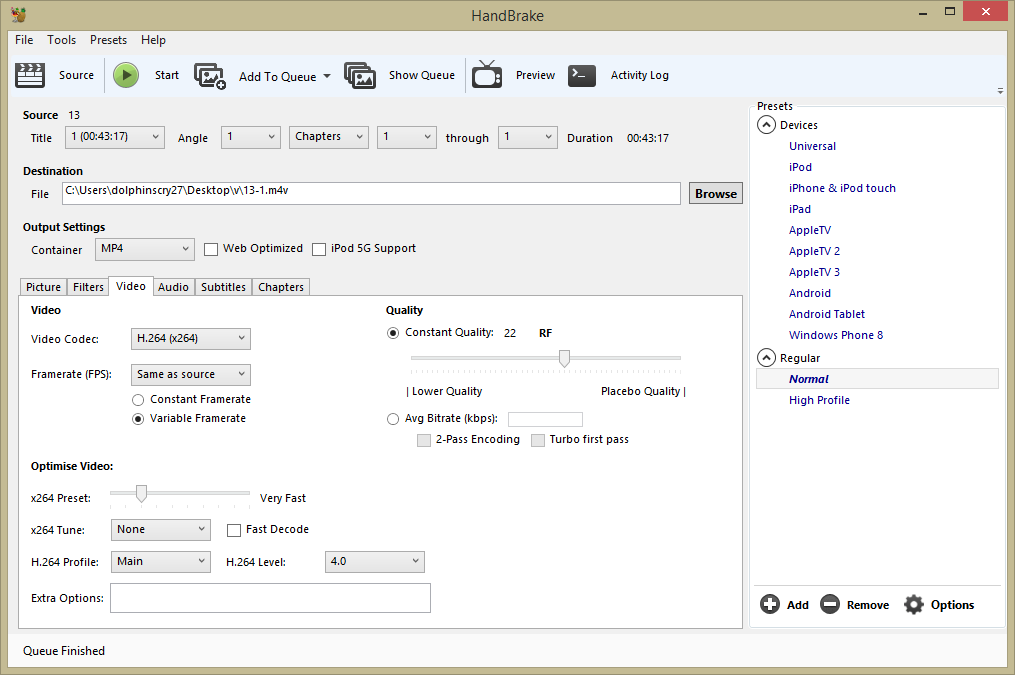Open the Container MP4 dropdown
Viewport: 1015px width, 675px height.
point(145,249)
